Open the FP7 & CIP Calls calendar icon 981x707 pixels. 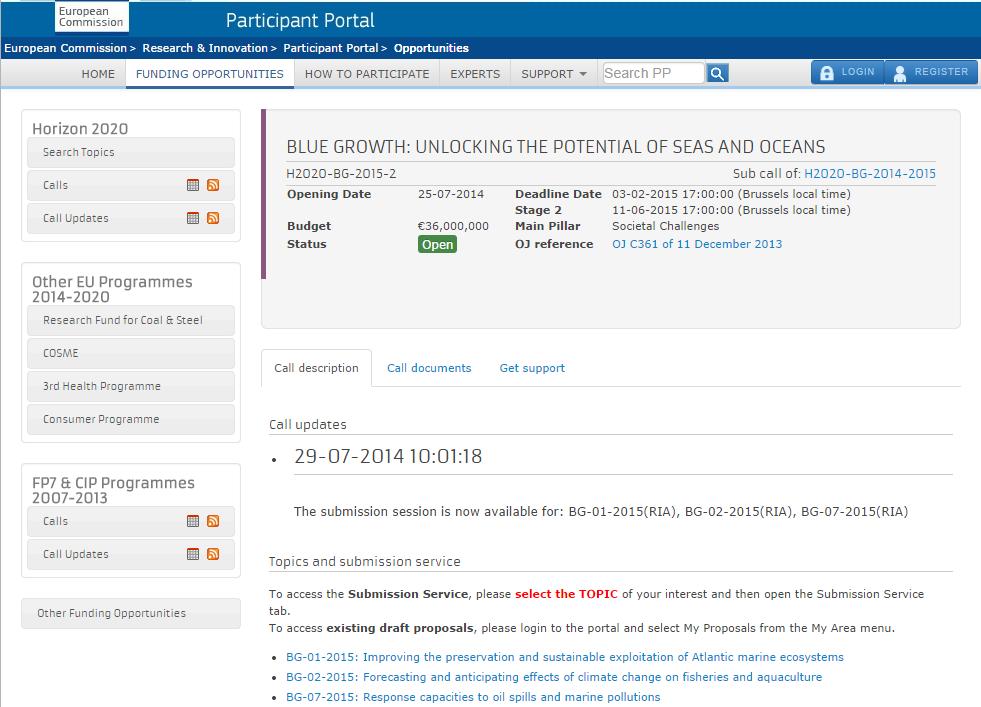(193, 521)
